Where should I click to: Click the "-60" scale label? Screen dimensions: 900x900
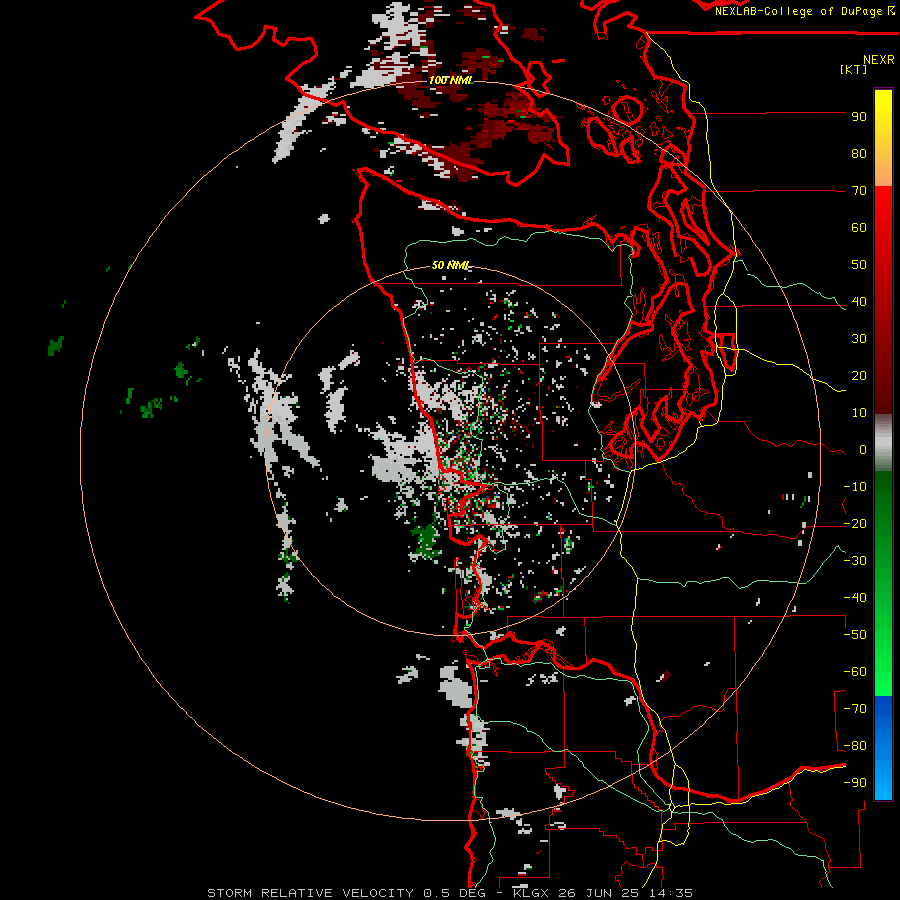click(x=855, y=672)
